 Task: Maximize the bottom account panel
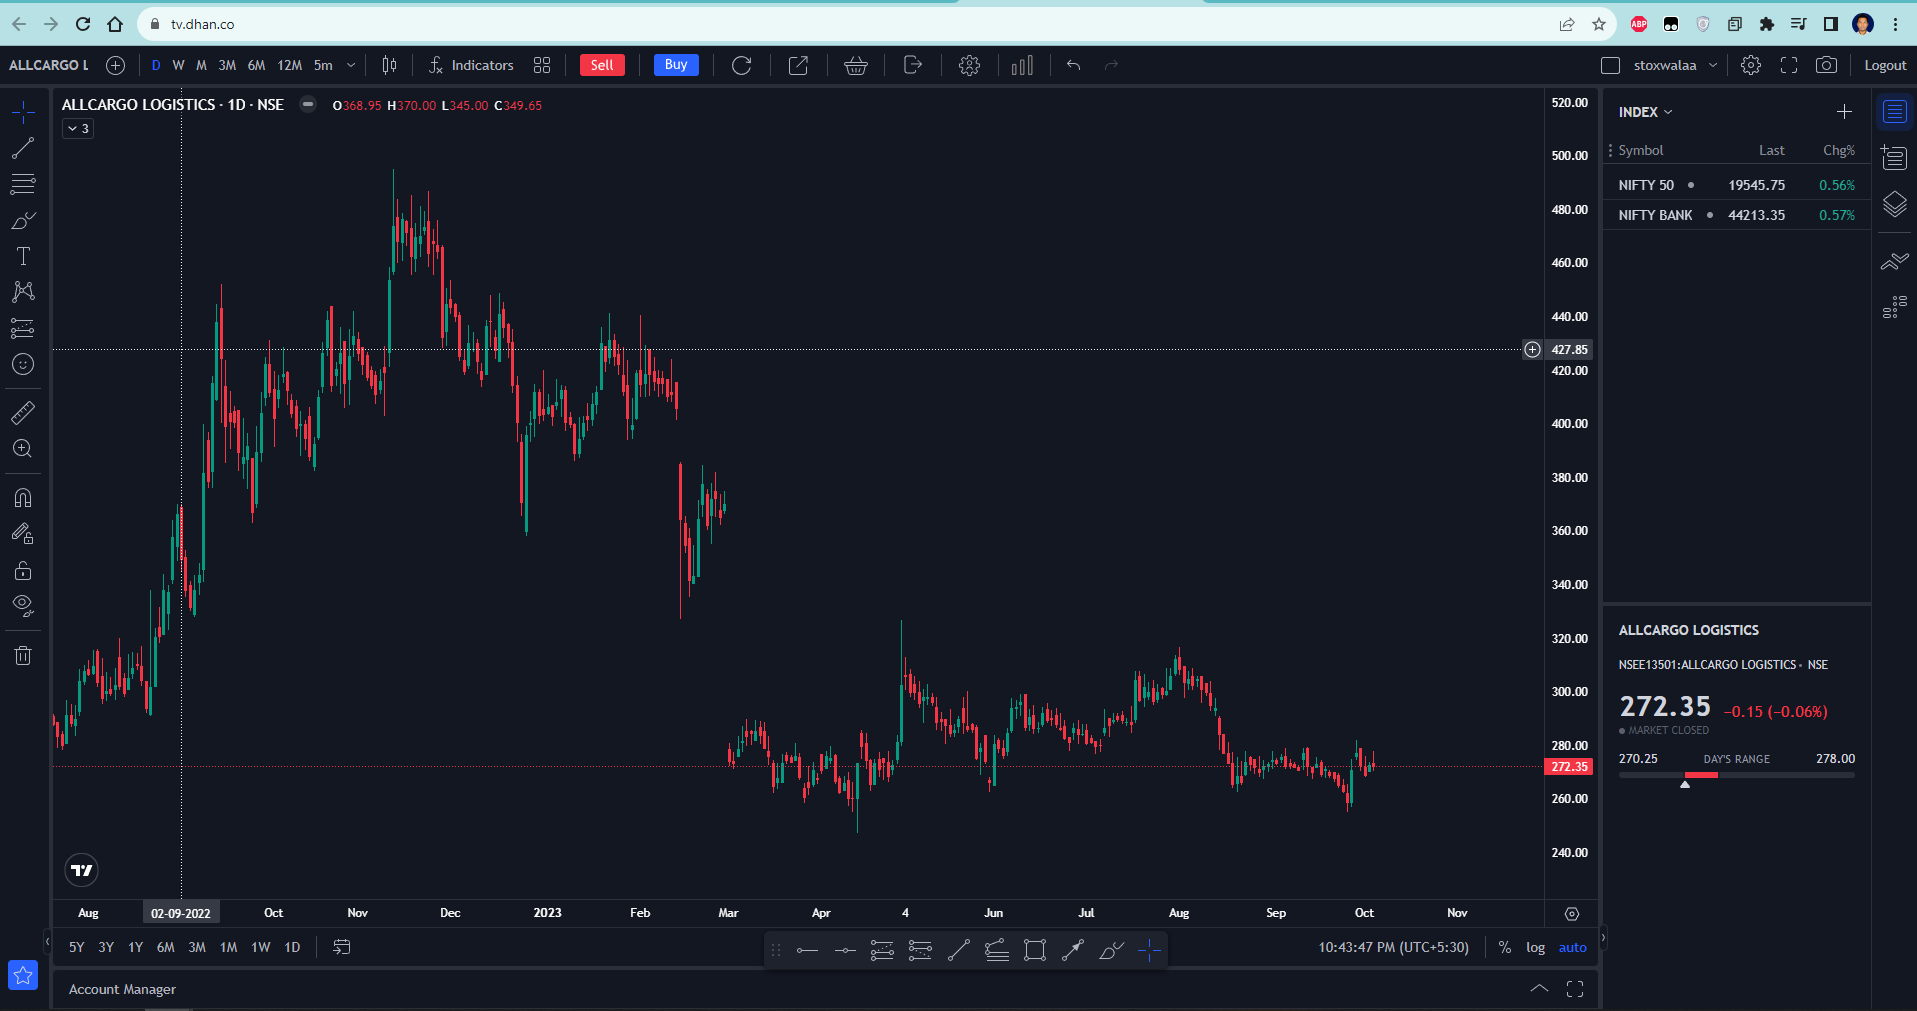1575,989
